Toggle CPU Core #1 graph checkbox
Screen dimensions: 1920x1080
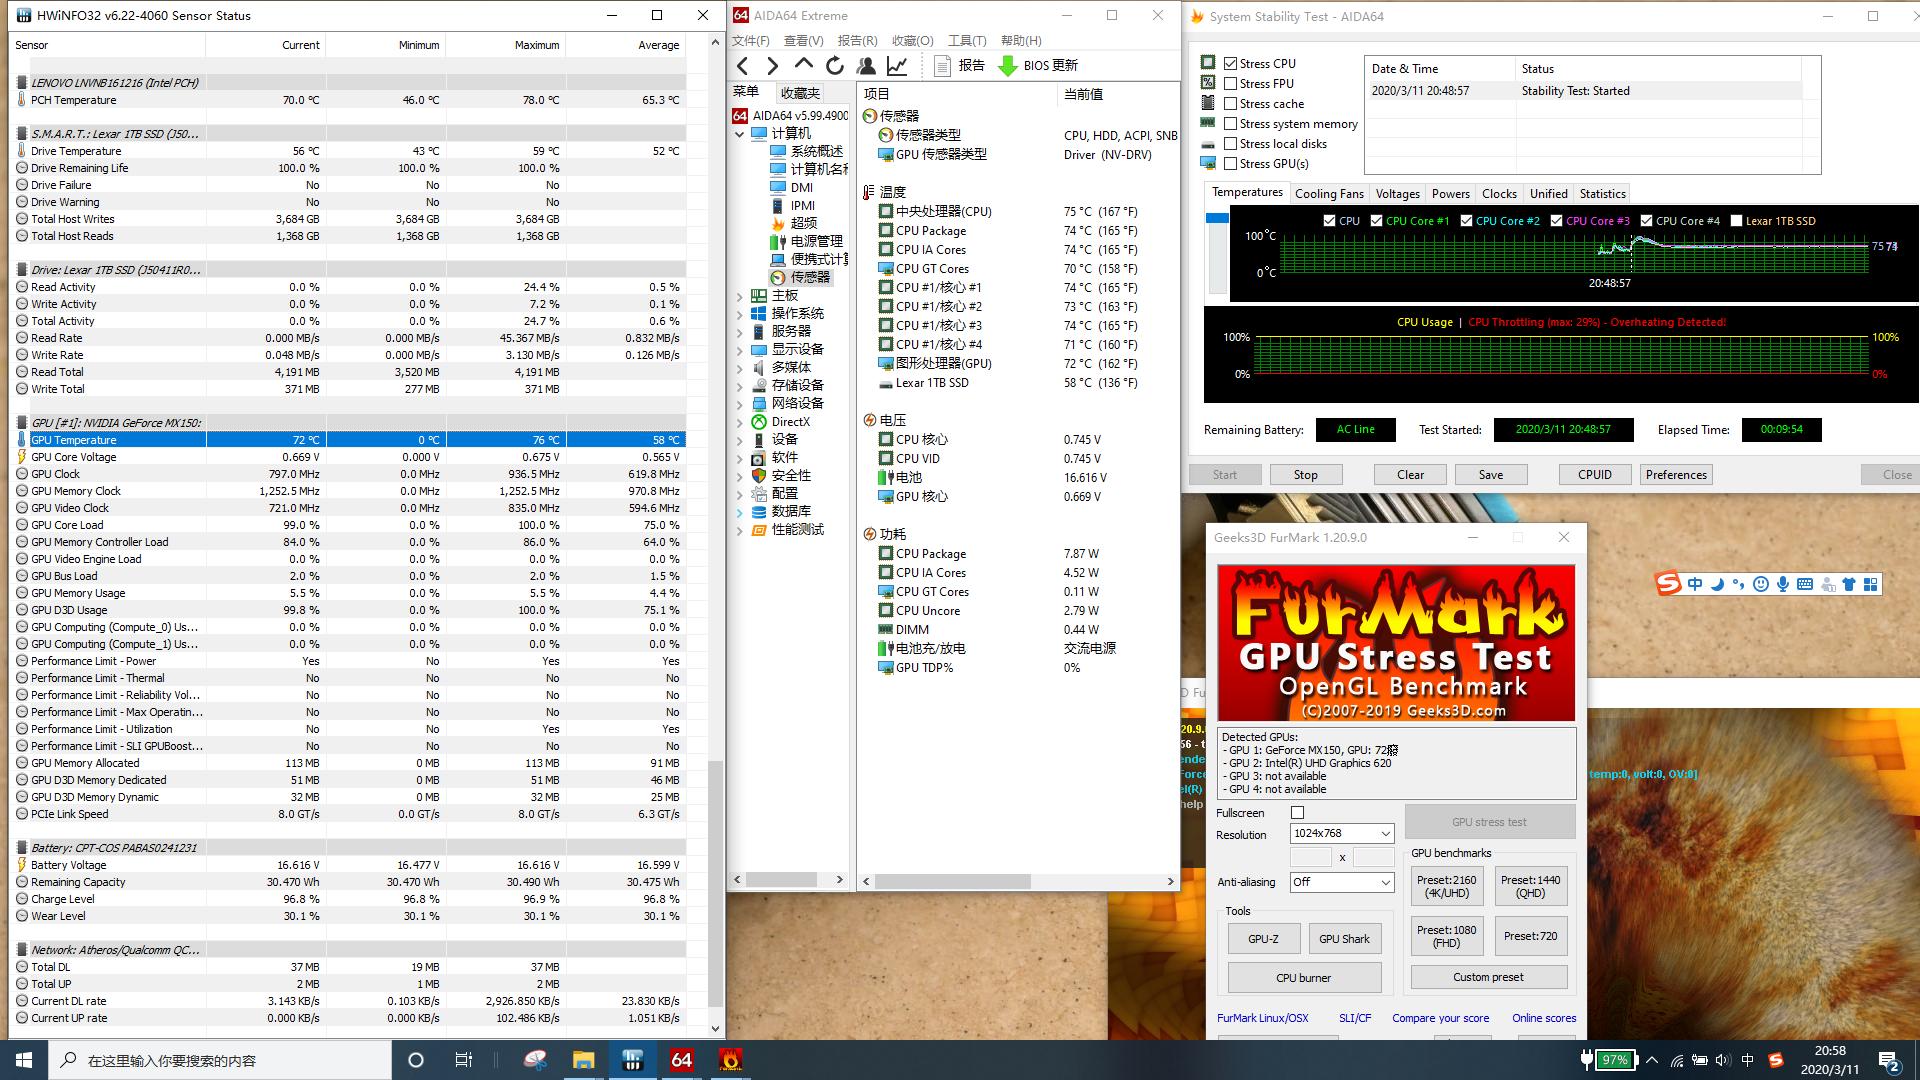tap(1377, 221)
